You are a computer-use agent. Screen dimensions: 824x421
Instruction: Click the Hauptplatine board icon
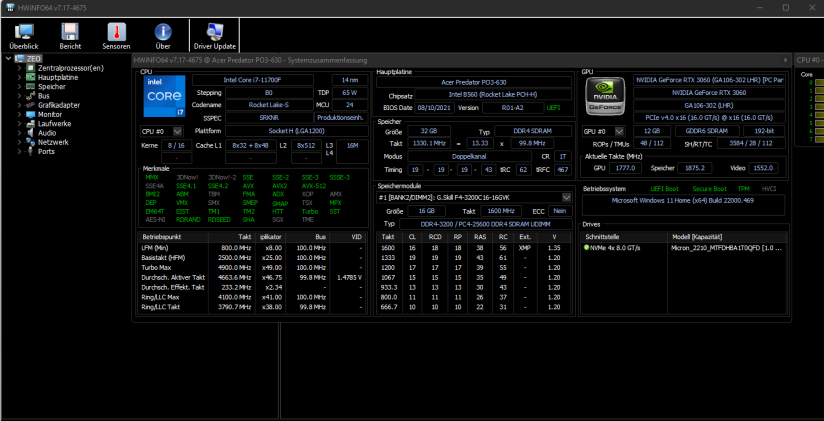click(x=30, y=77)
